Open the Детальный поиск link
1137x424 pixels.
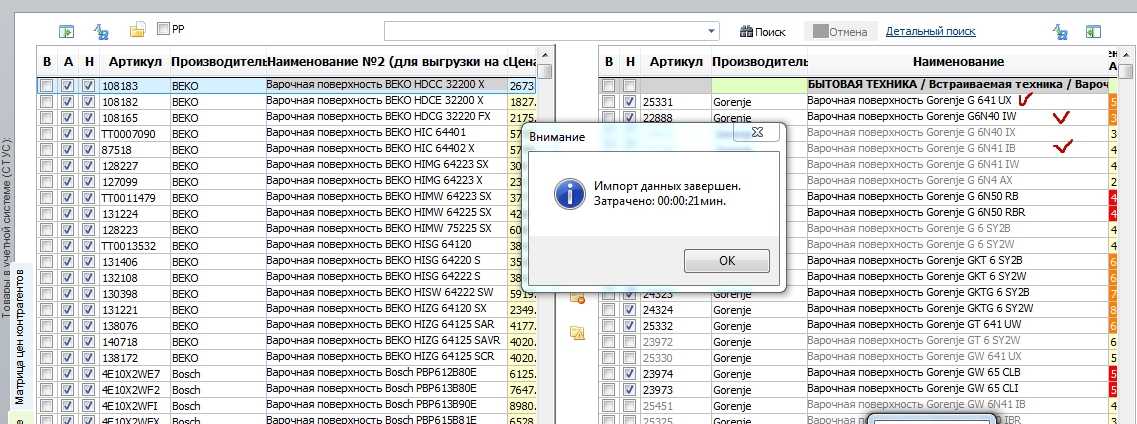click(x=930, y=31)
